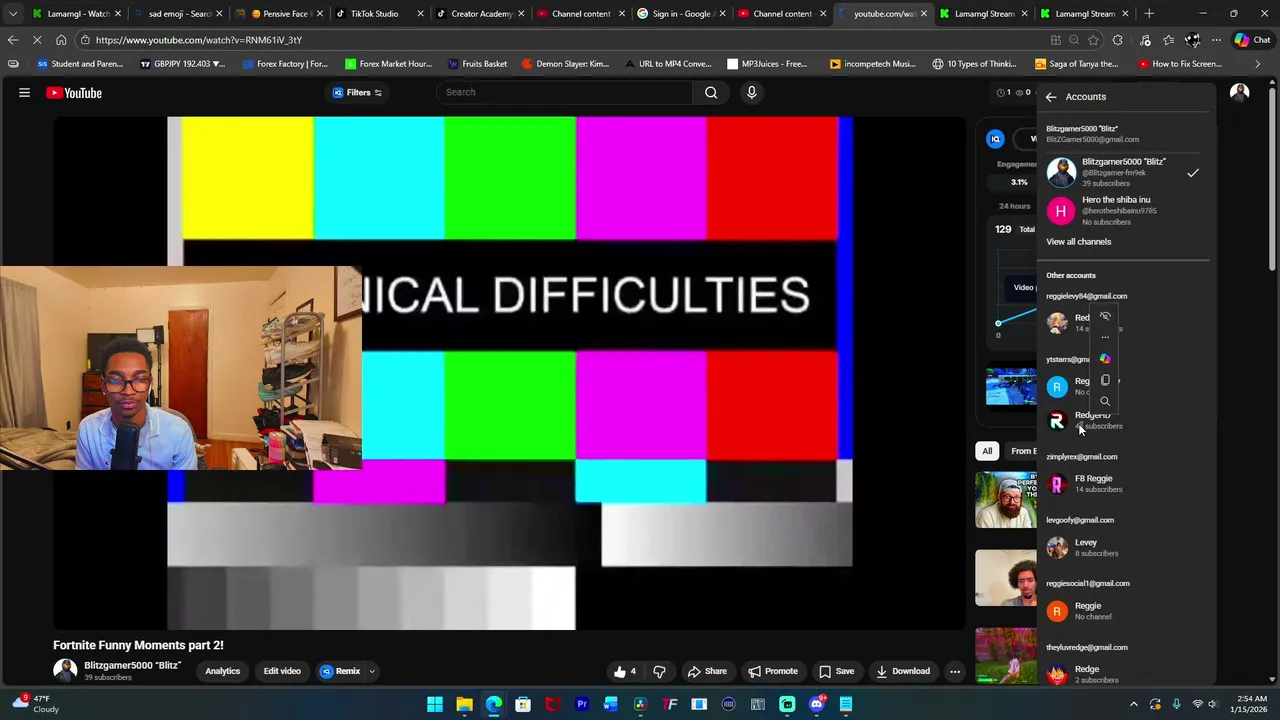This screenshot has width=1280, height=720.
Task: Open the three-dot option in the floating toolbar
Action: pos(1105,337)
